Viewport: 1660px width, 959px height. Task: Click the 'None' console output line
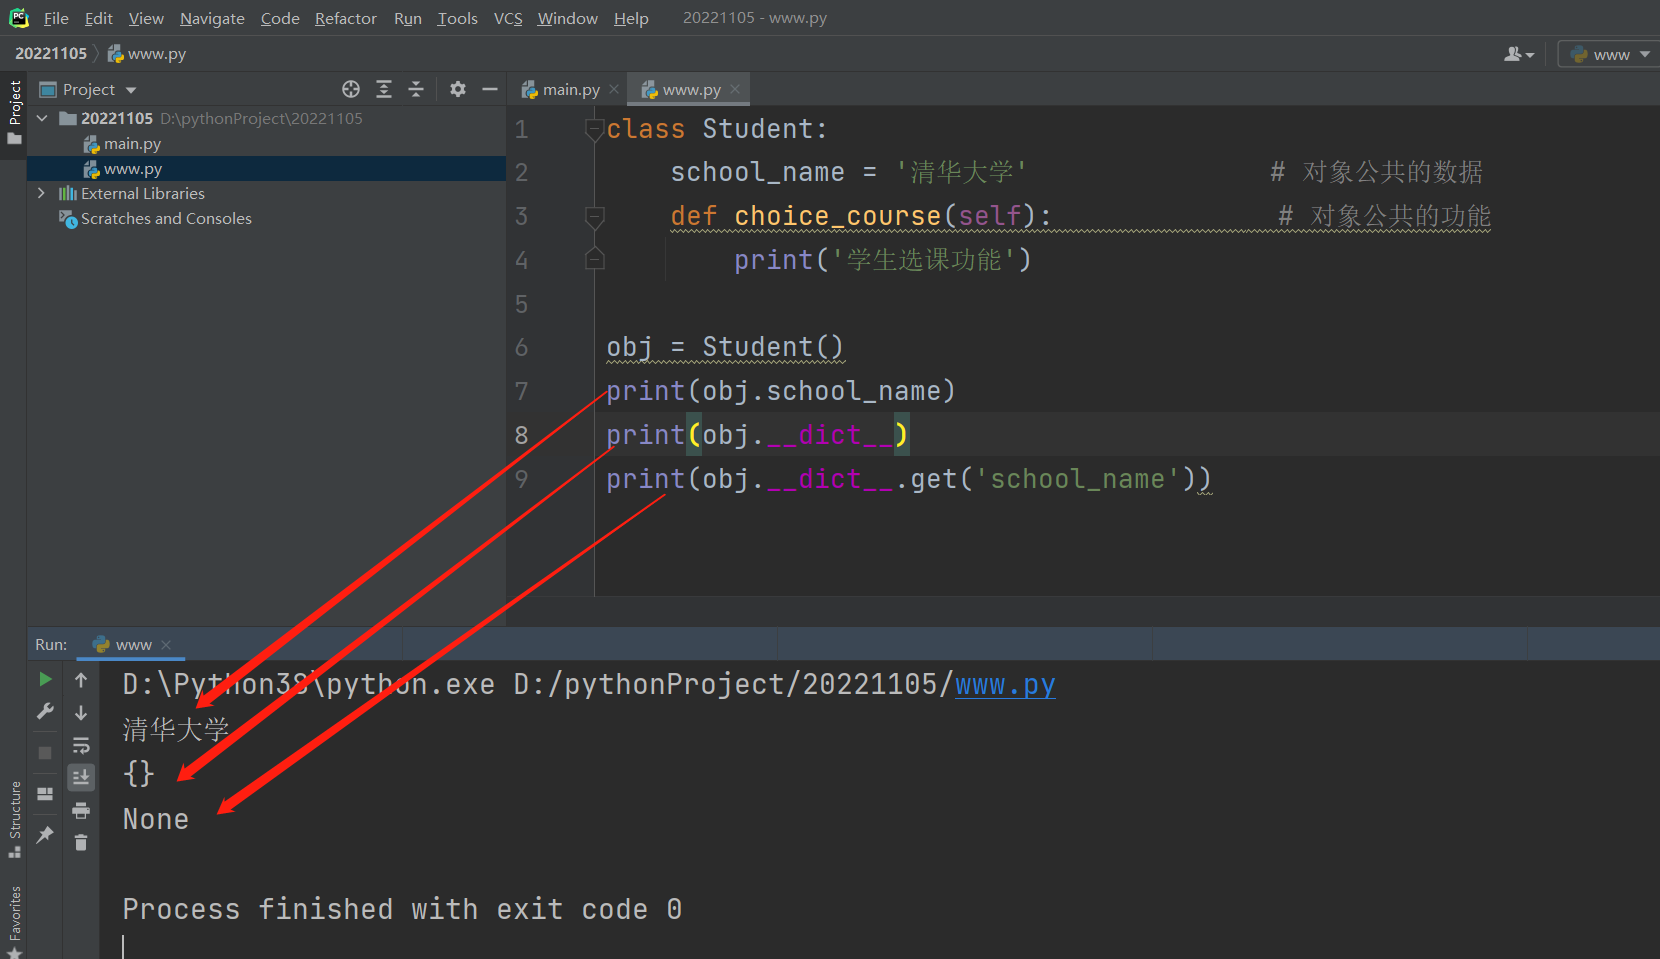[156, 819]
